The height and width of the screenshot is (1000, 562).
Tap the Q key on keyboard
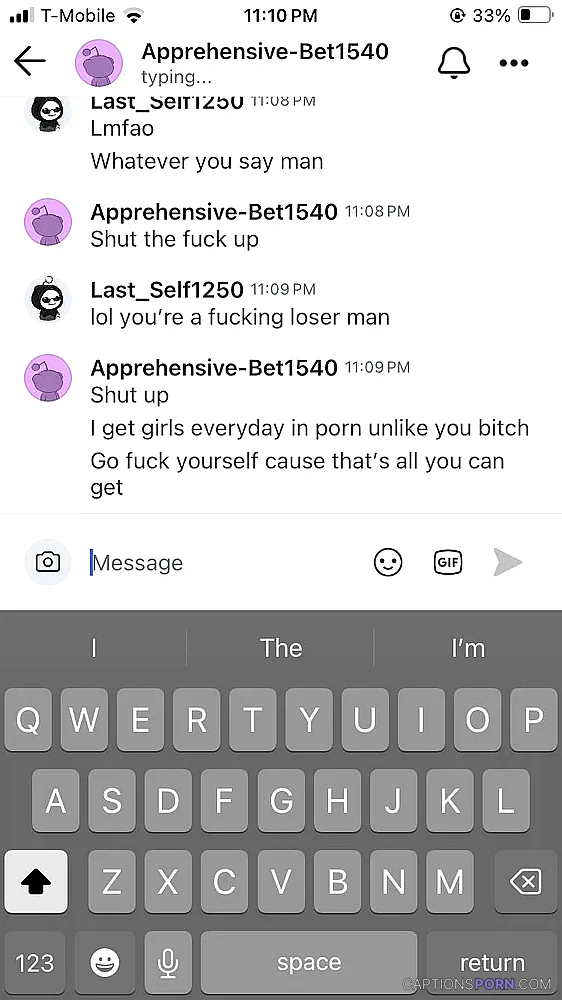pyautogui.click(x=28, y=719)
